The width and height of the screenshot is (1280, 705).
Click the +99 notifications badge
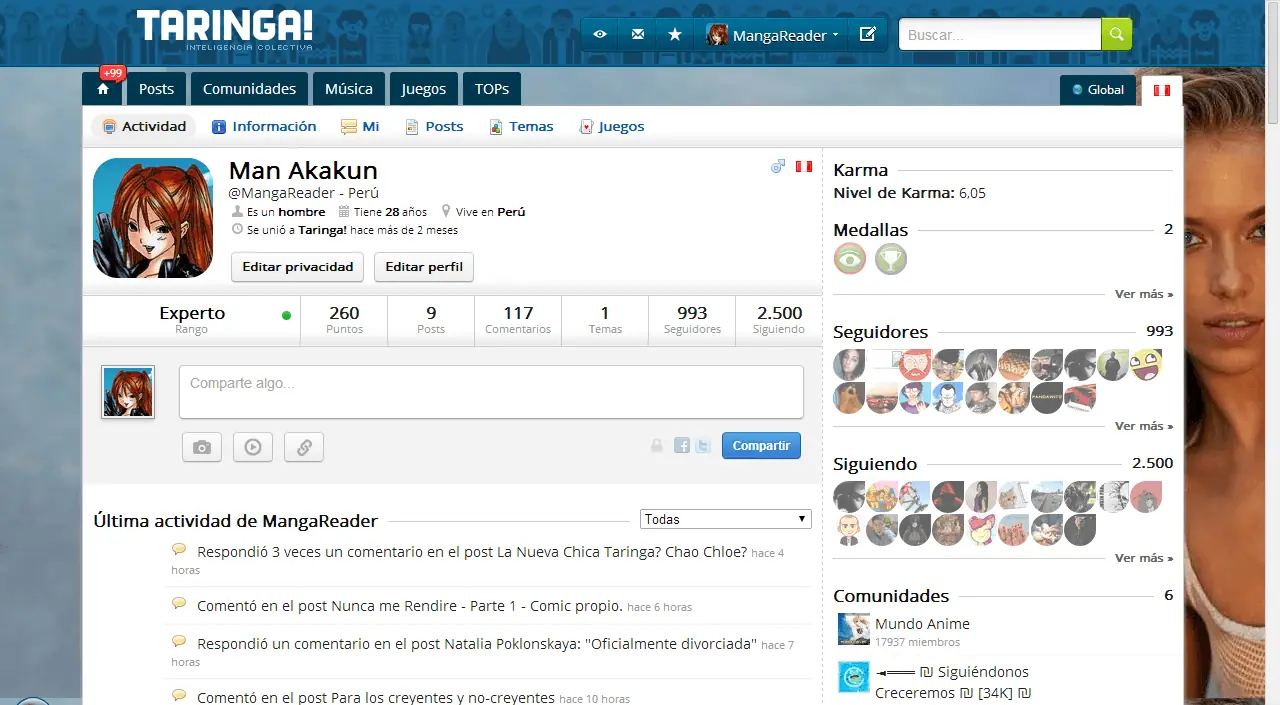112,73
